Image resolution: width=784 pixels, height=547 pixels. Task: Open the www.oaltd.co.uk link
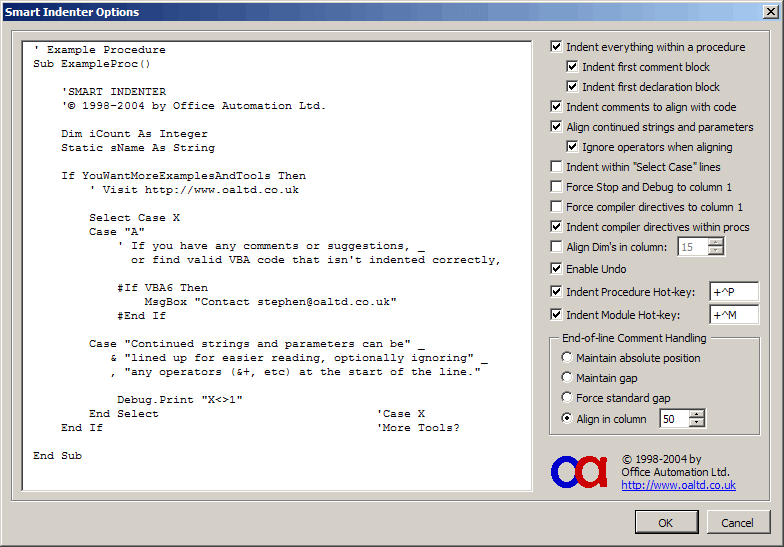pyautogui.click(x=678, y=485)
